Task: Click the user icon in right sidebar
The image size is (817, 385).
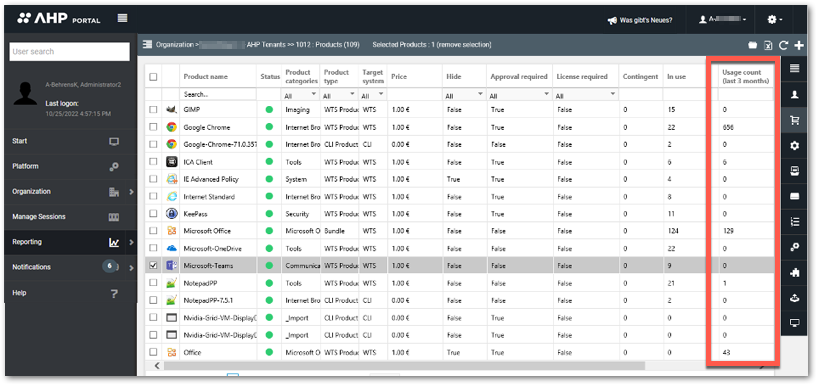Action: click(x=795, y=94)
